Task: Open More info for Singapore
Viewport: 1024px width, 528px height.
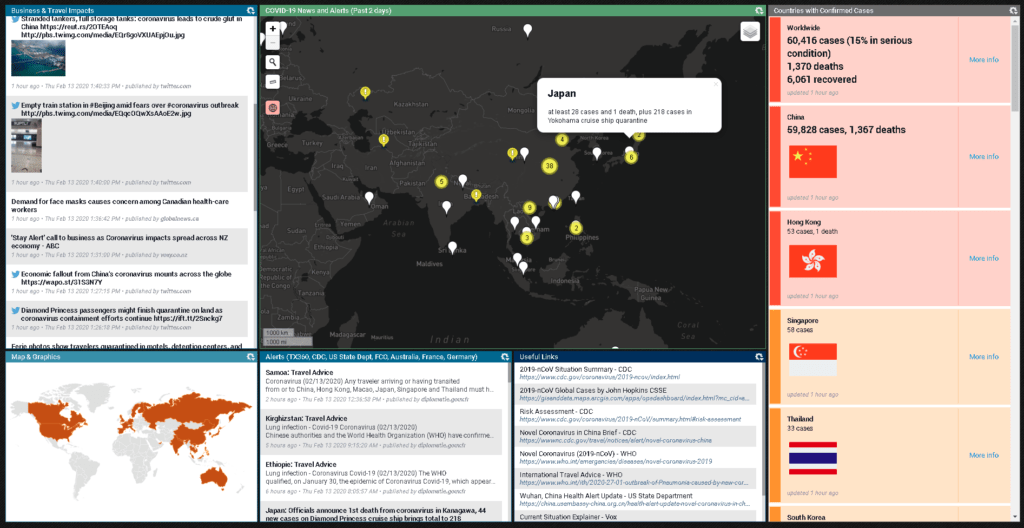Action: click(983, 357)
